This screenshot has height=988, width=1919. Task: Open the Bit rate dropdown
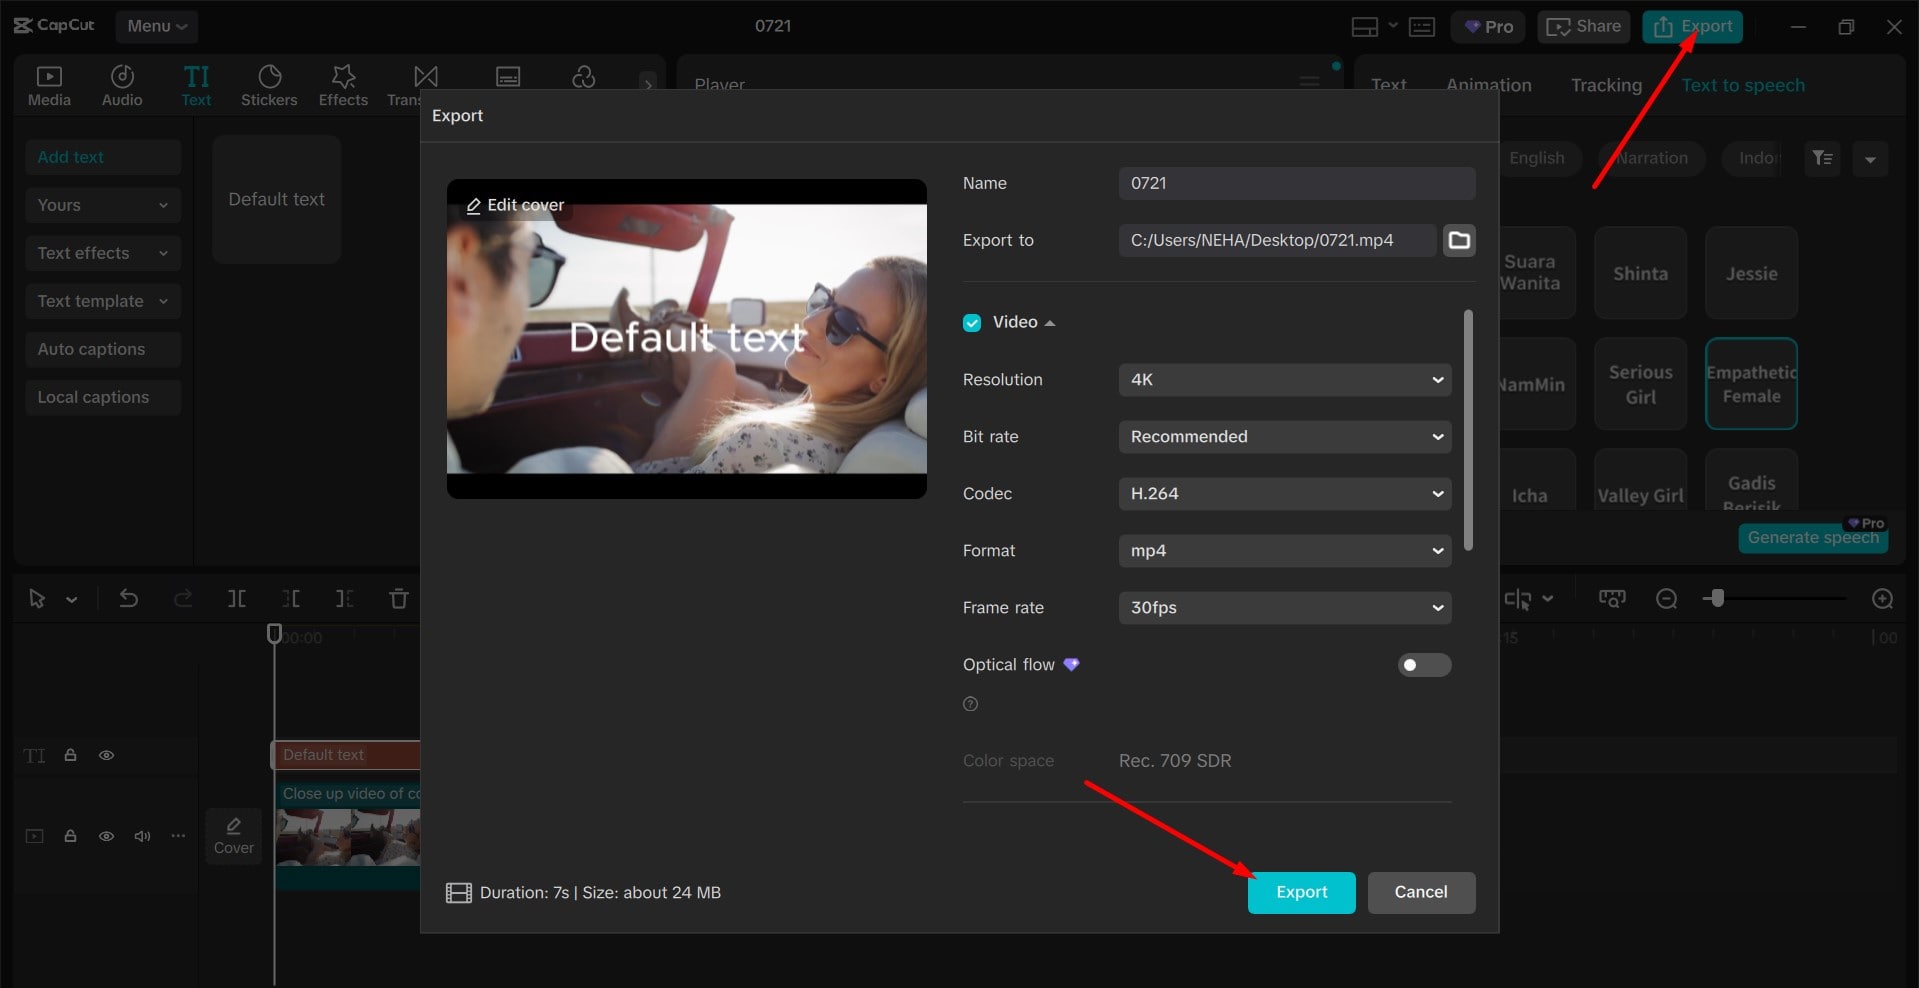pos(1285,437)
